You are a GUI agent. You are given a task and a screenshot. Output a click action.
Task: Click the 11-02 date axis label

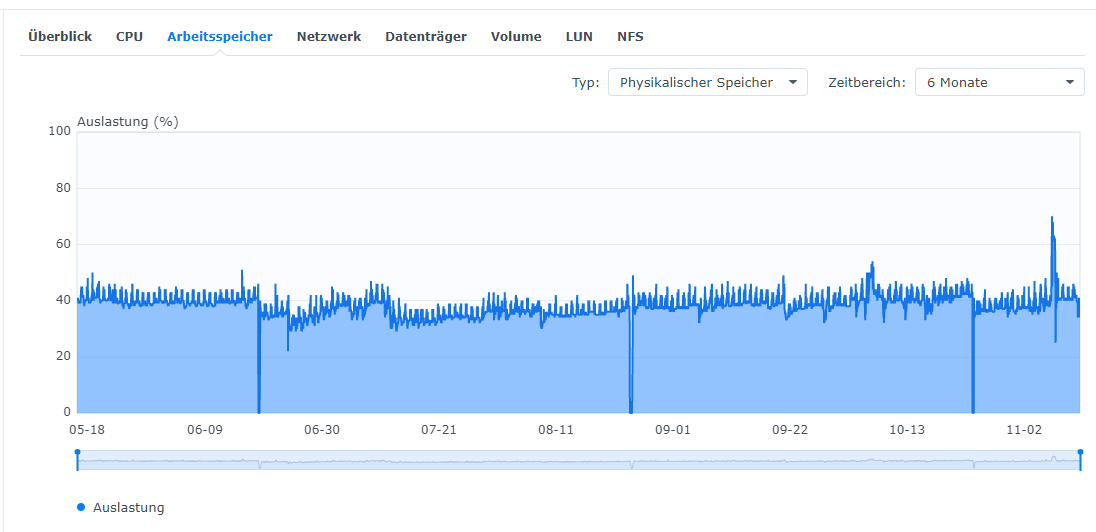tap(1024, 429)
